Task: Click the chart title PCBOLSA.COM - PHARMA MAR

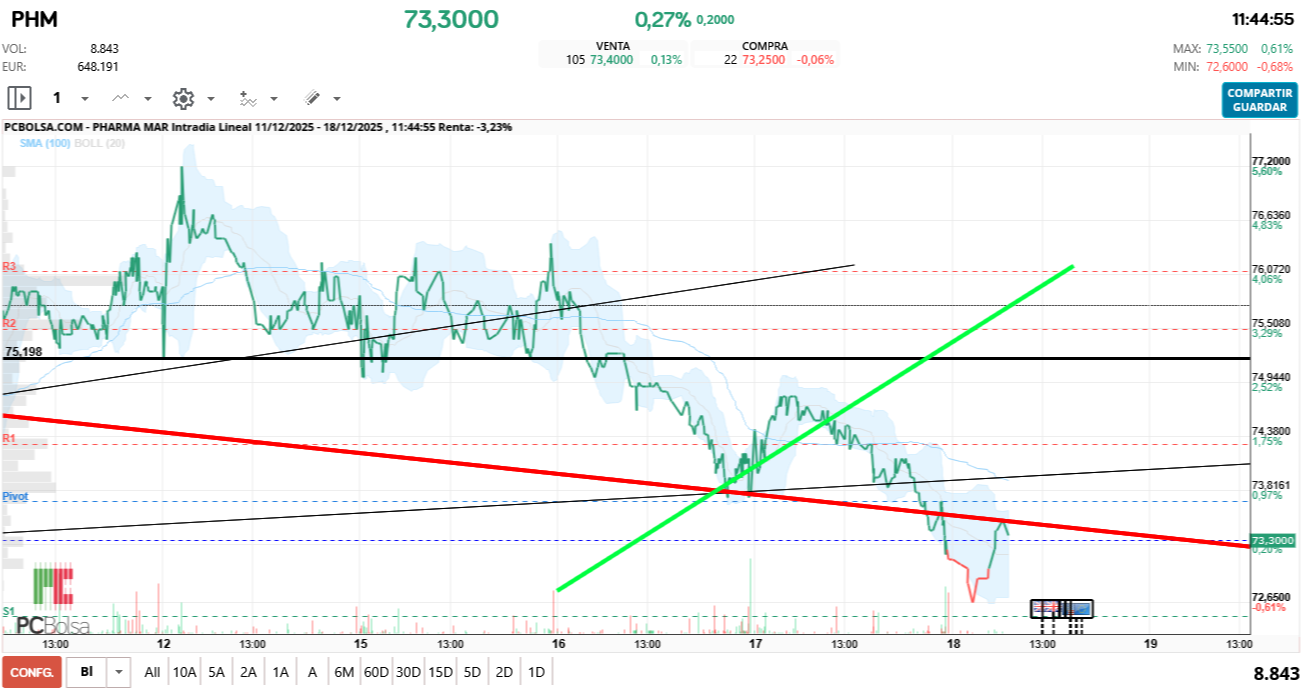Action: point(87,127)
